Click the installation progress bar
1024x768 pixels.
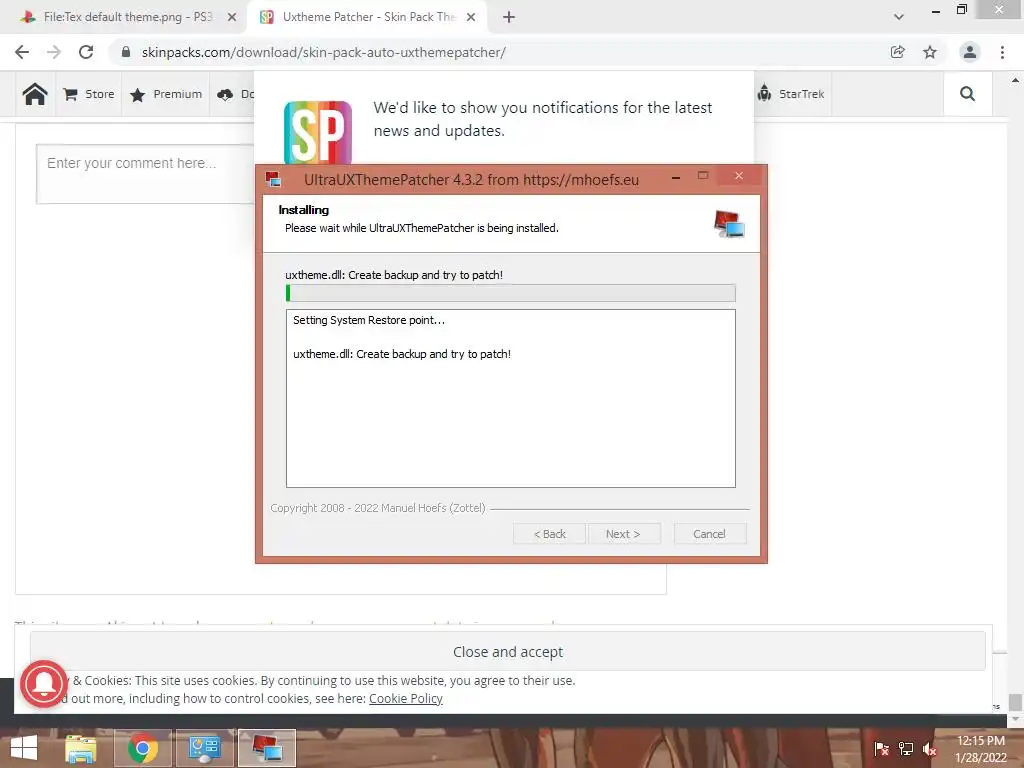511,293
